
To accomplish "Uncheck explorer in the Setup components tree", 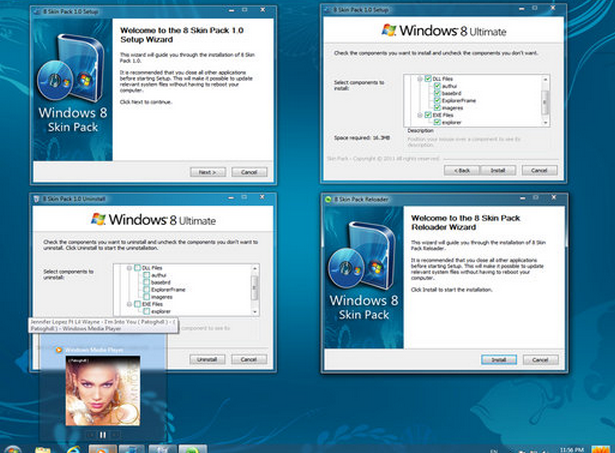I will 437,122.
